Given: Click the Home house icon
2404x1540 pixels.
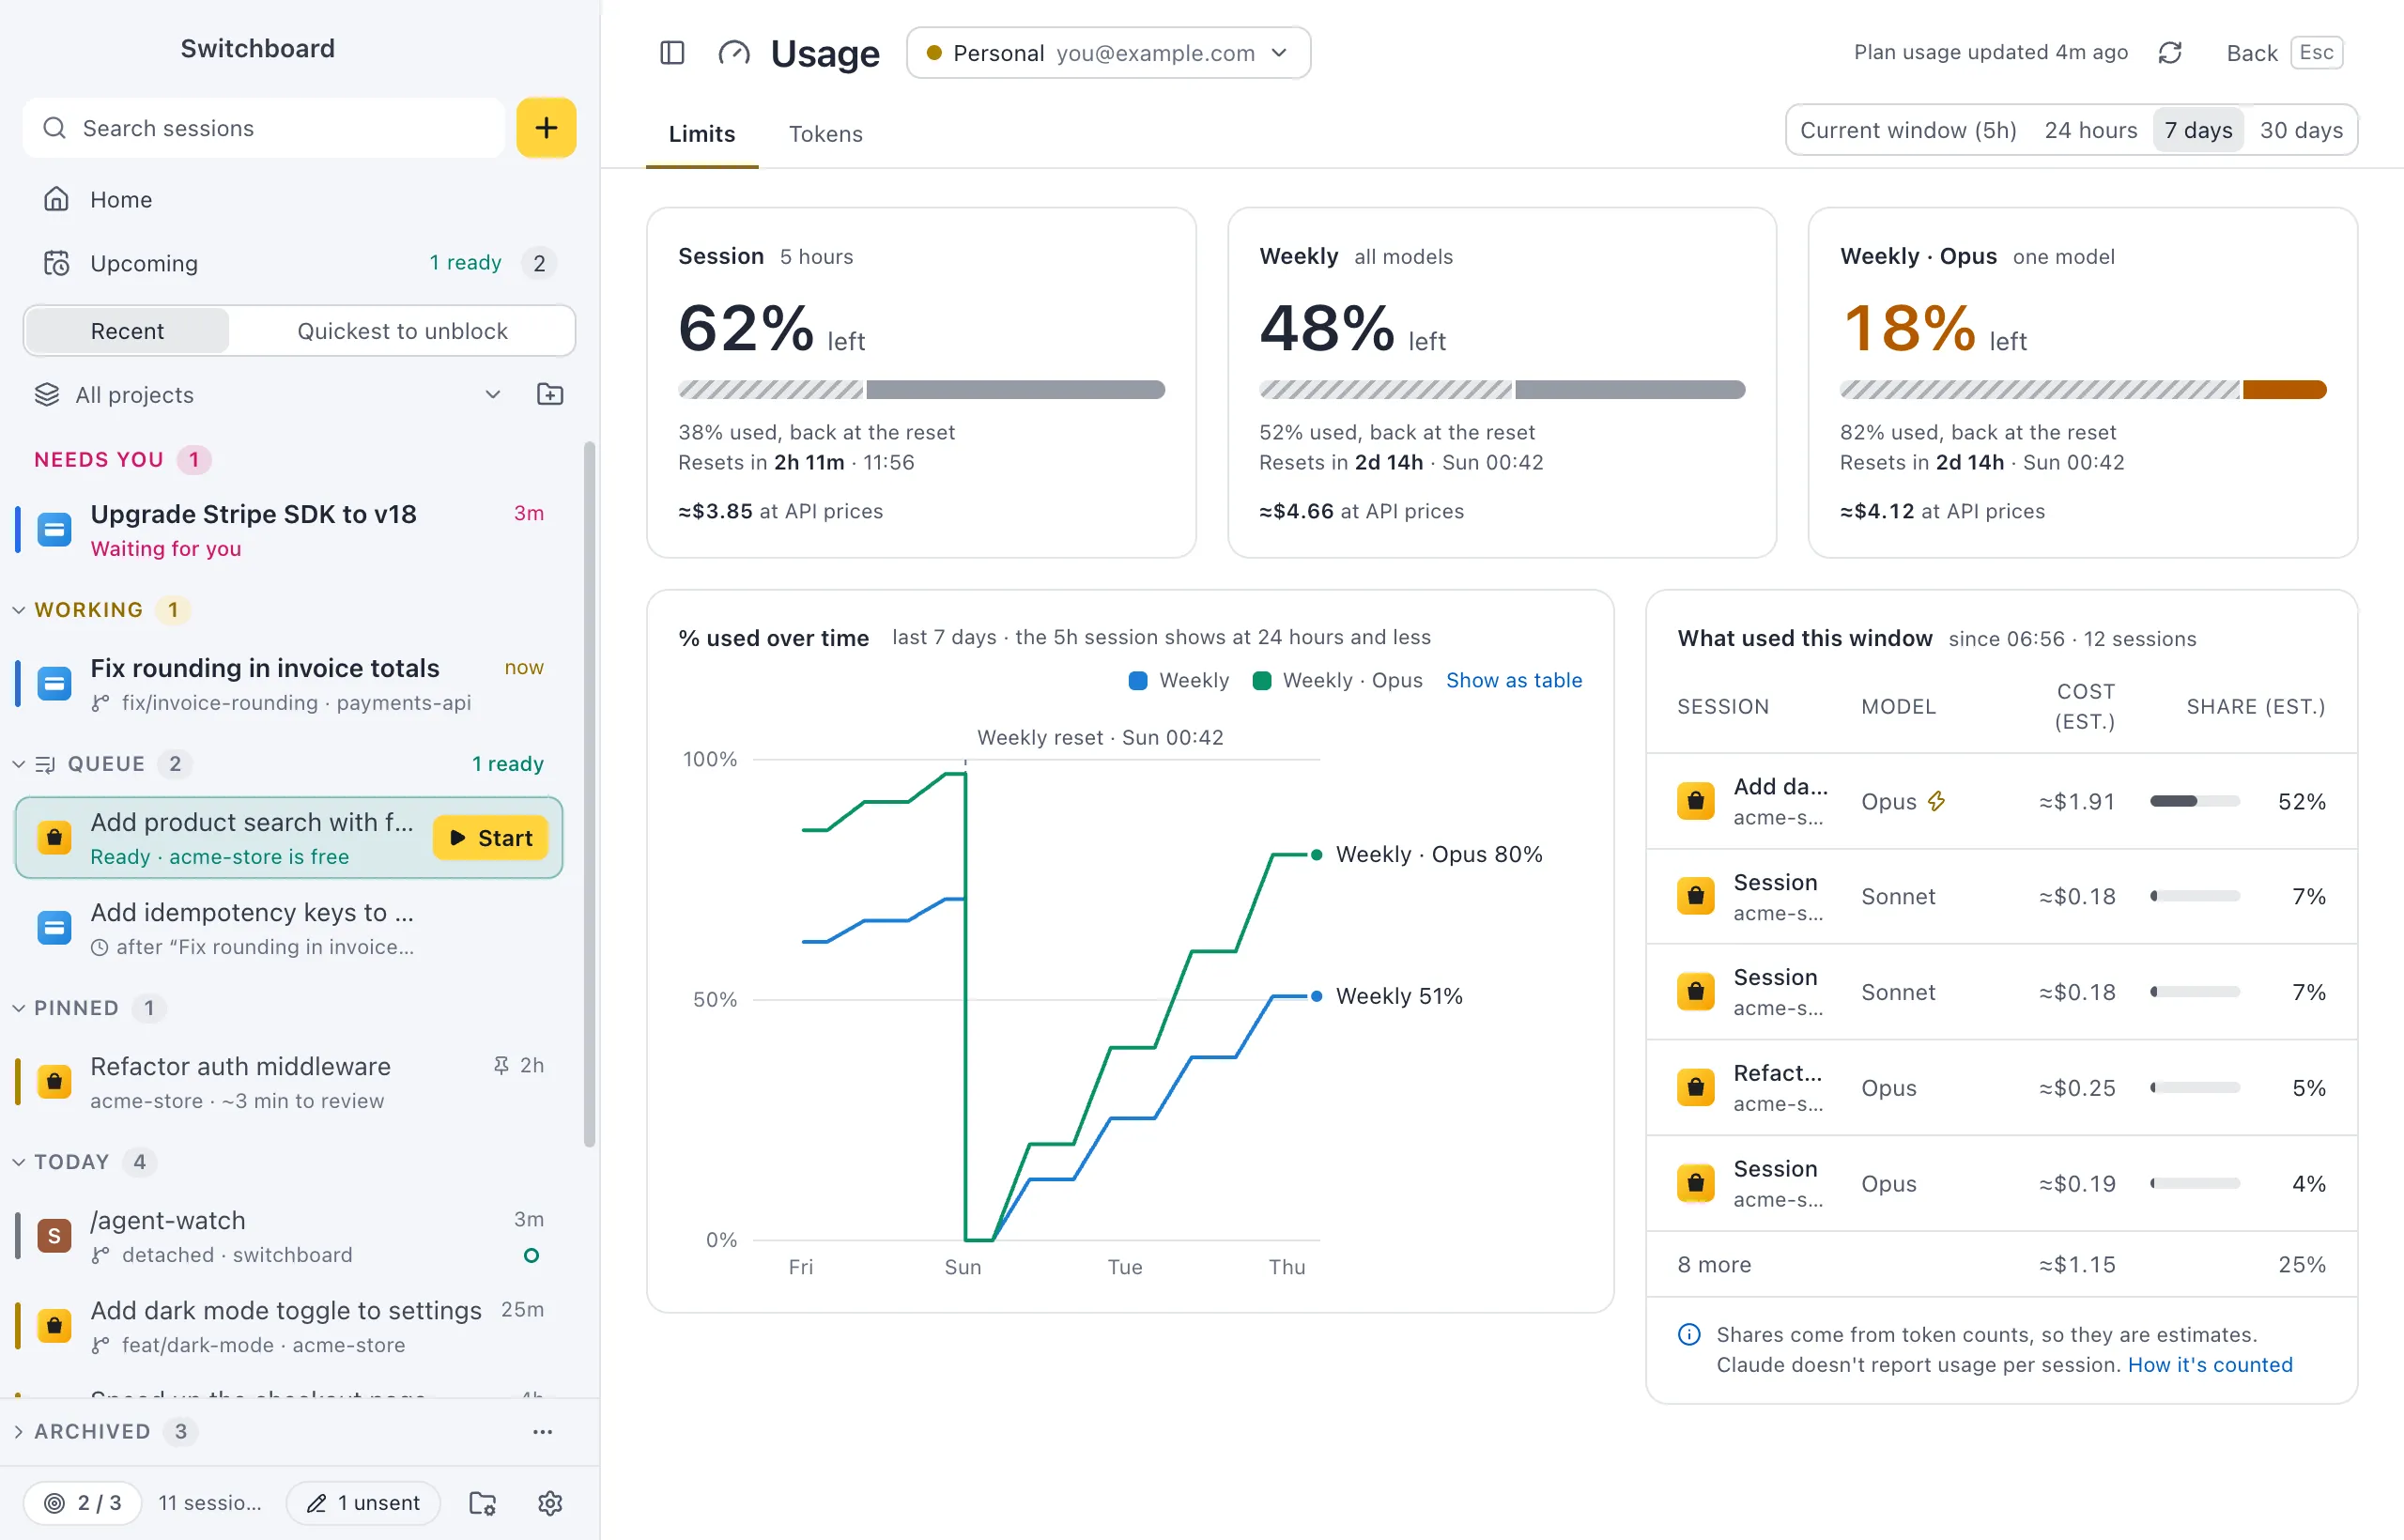Looking at the screenshot, I should click(56, 199).
